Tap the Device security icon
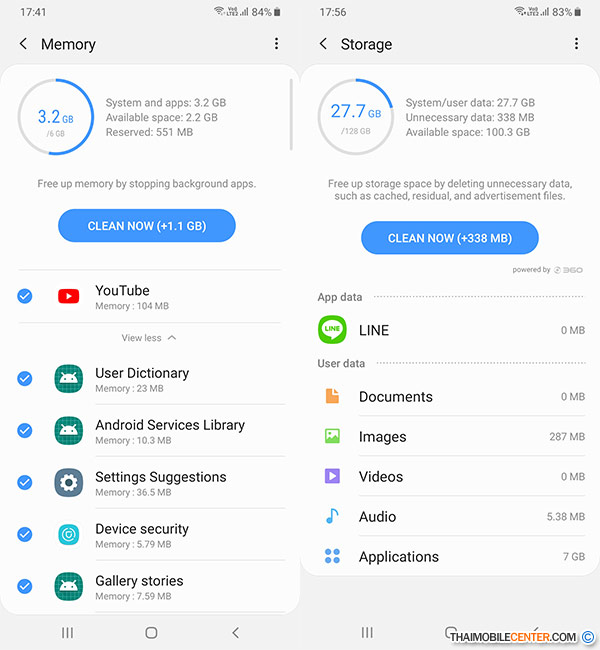This screenshot has height=650, width=600. click(68, 534)
